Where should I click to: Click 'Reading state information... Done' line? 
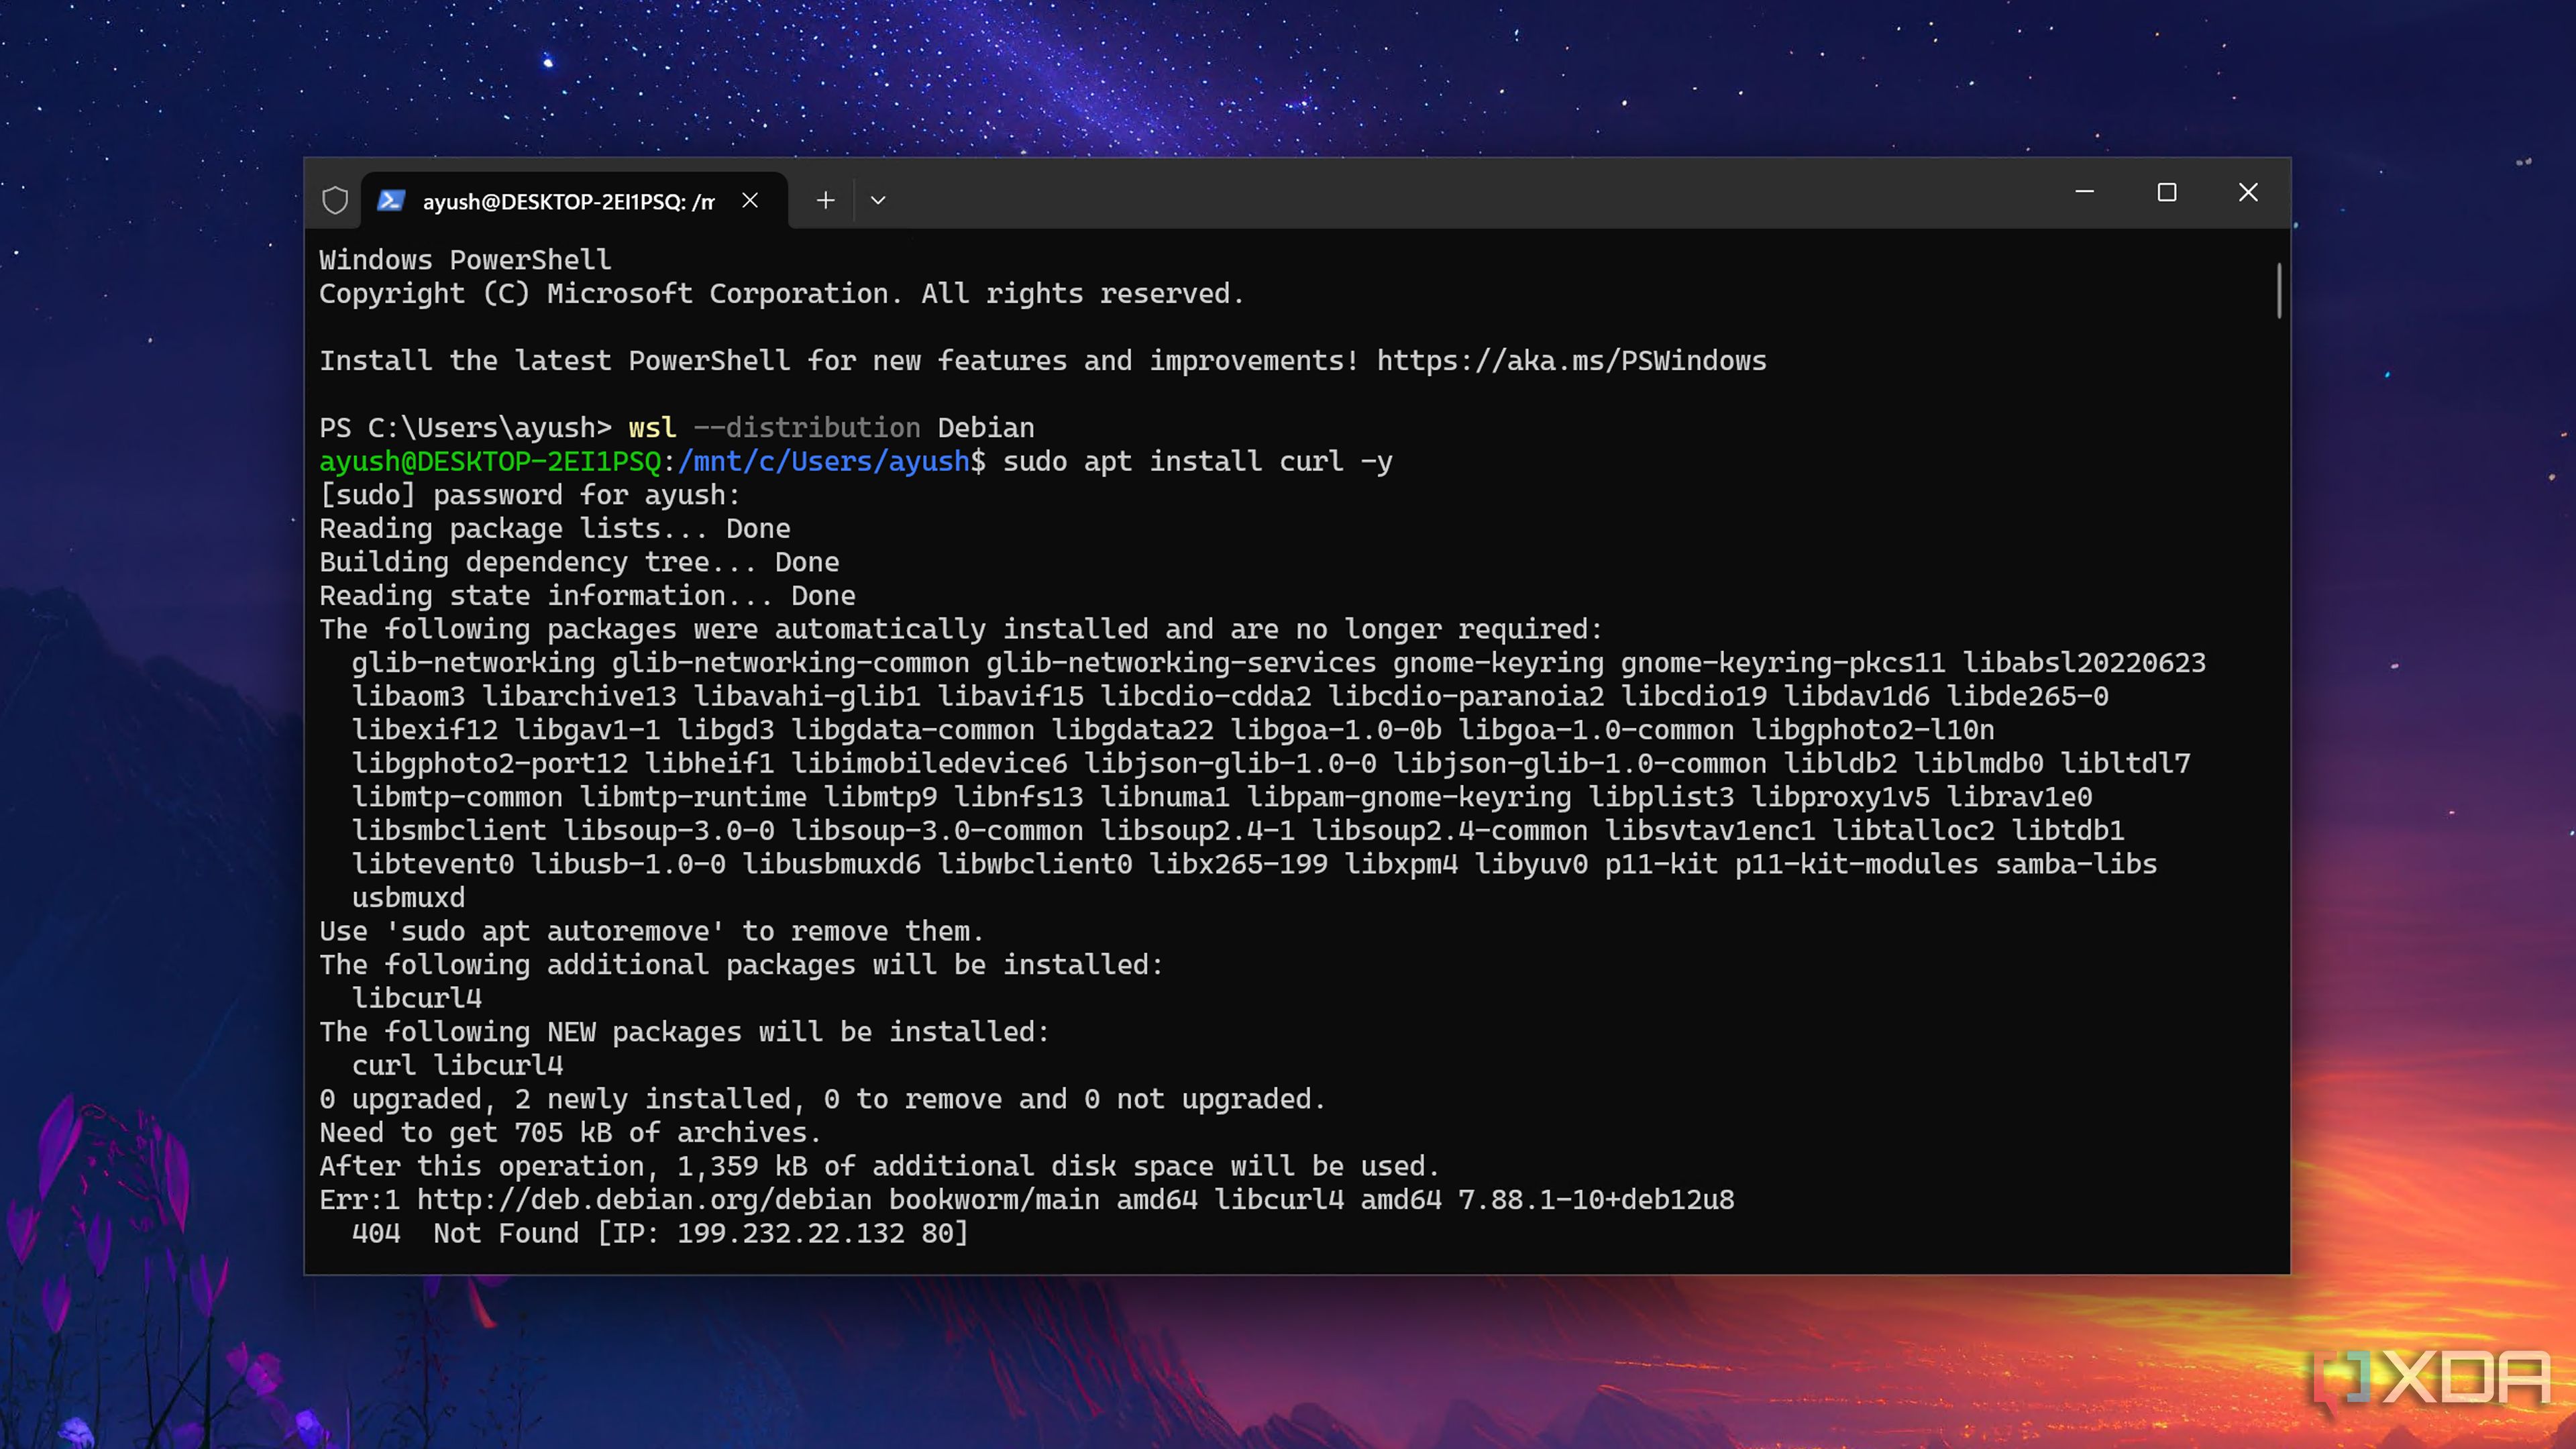click(x=587, y=596)
